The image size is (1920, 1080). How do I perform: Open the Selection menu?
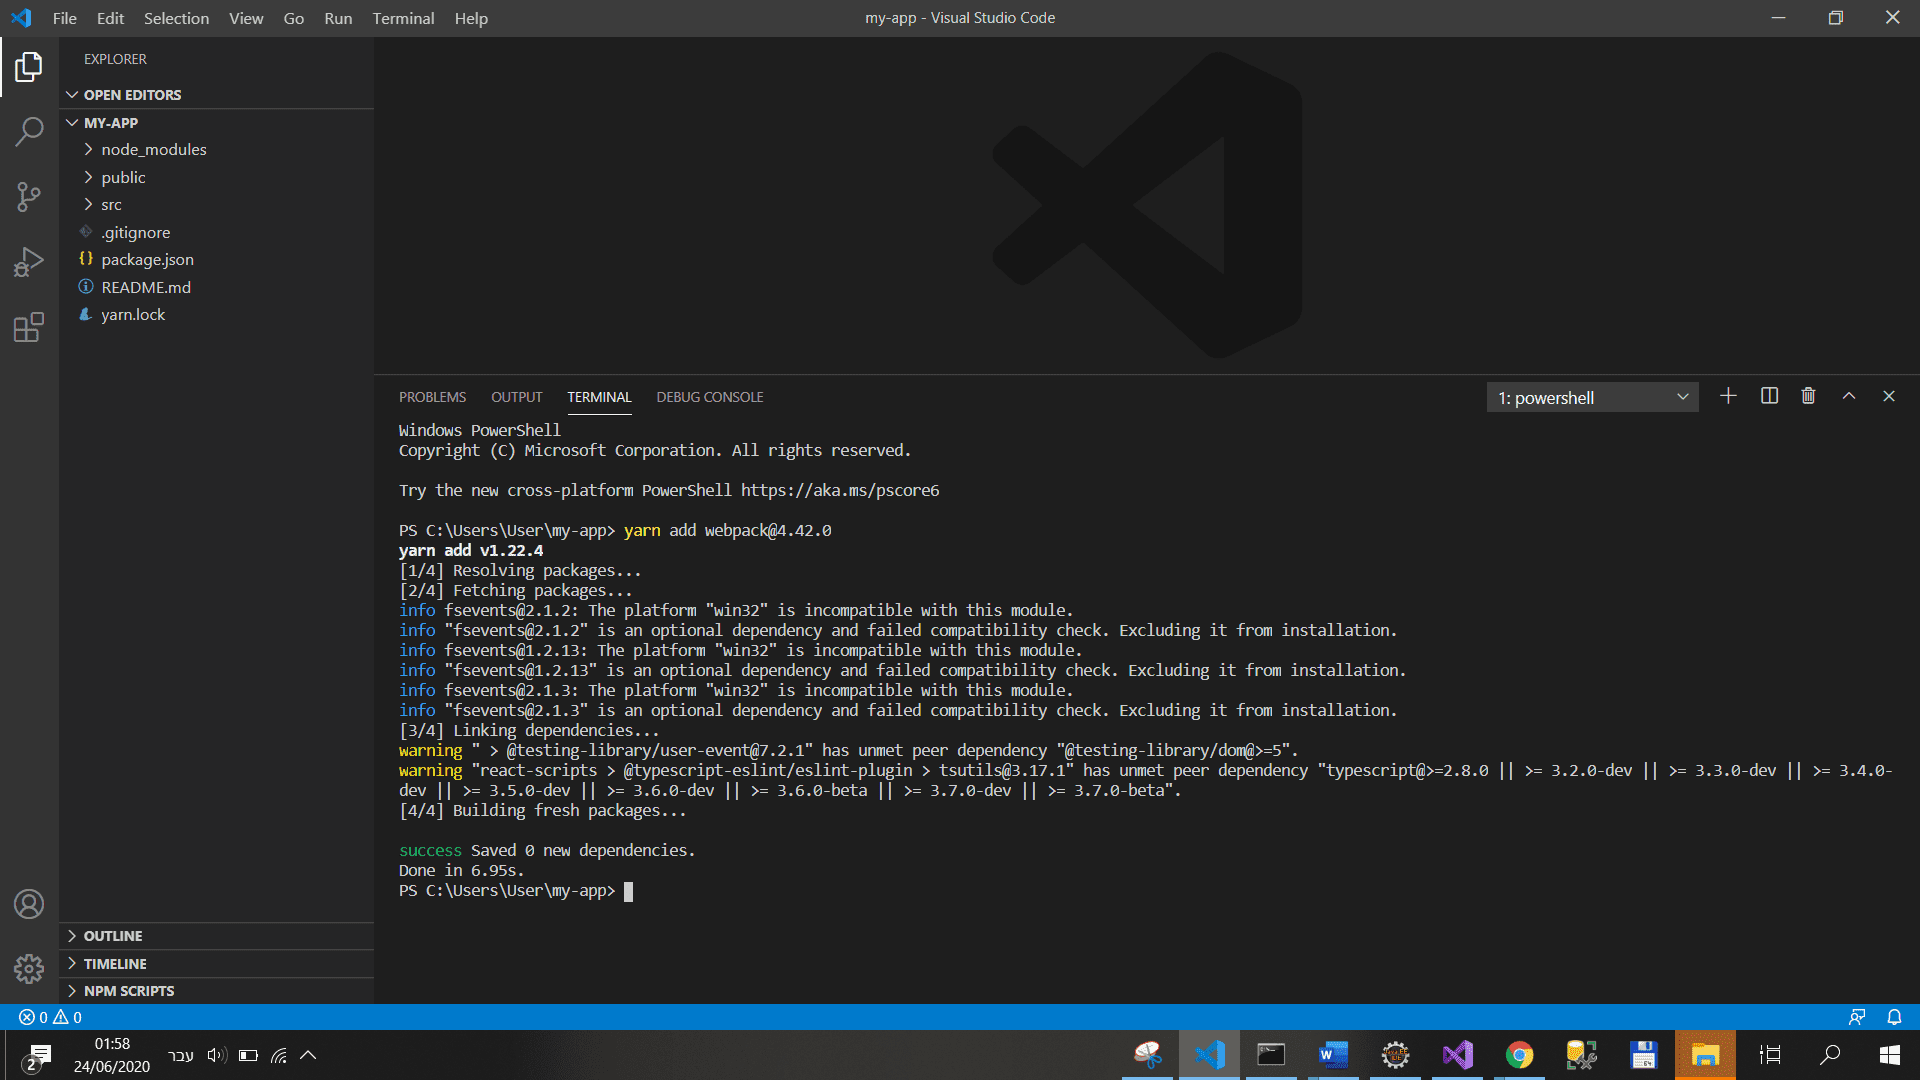tap(176, 18)
